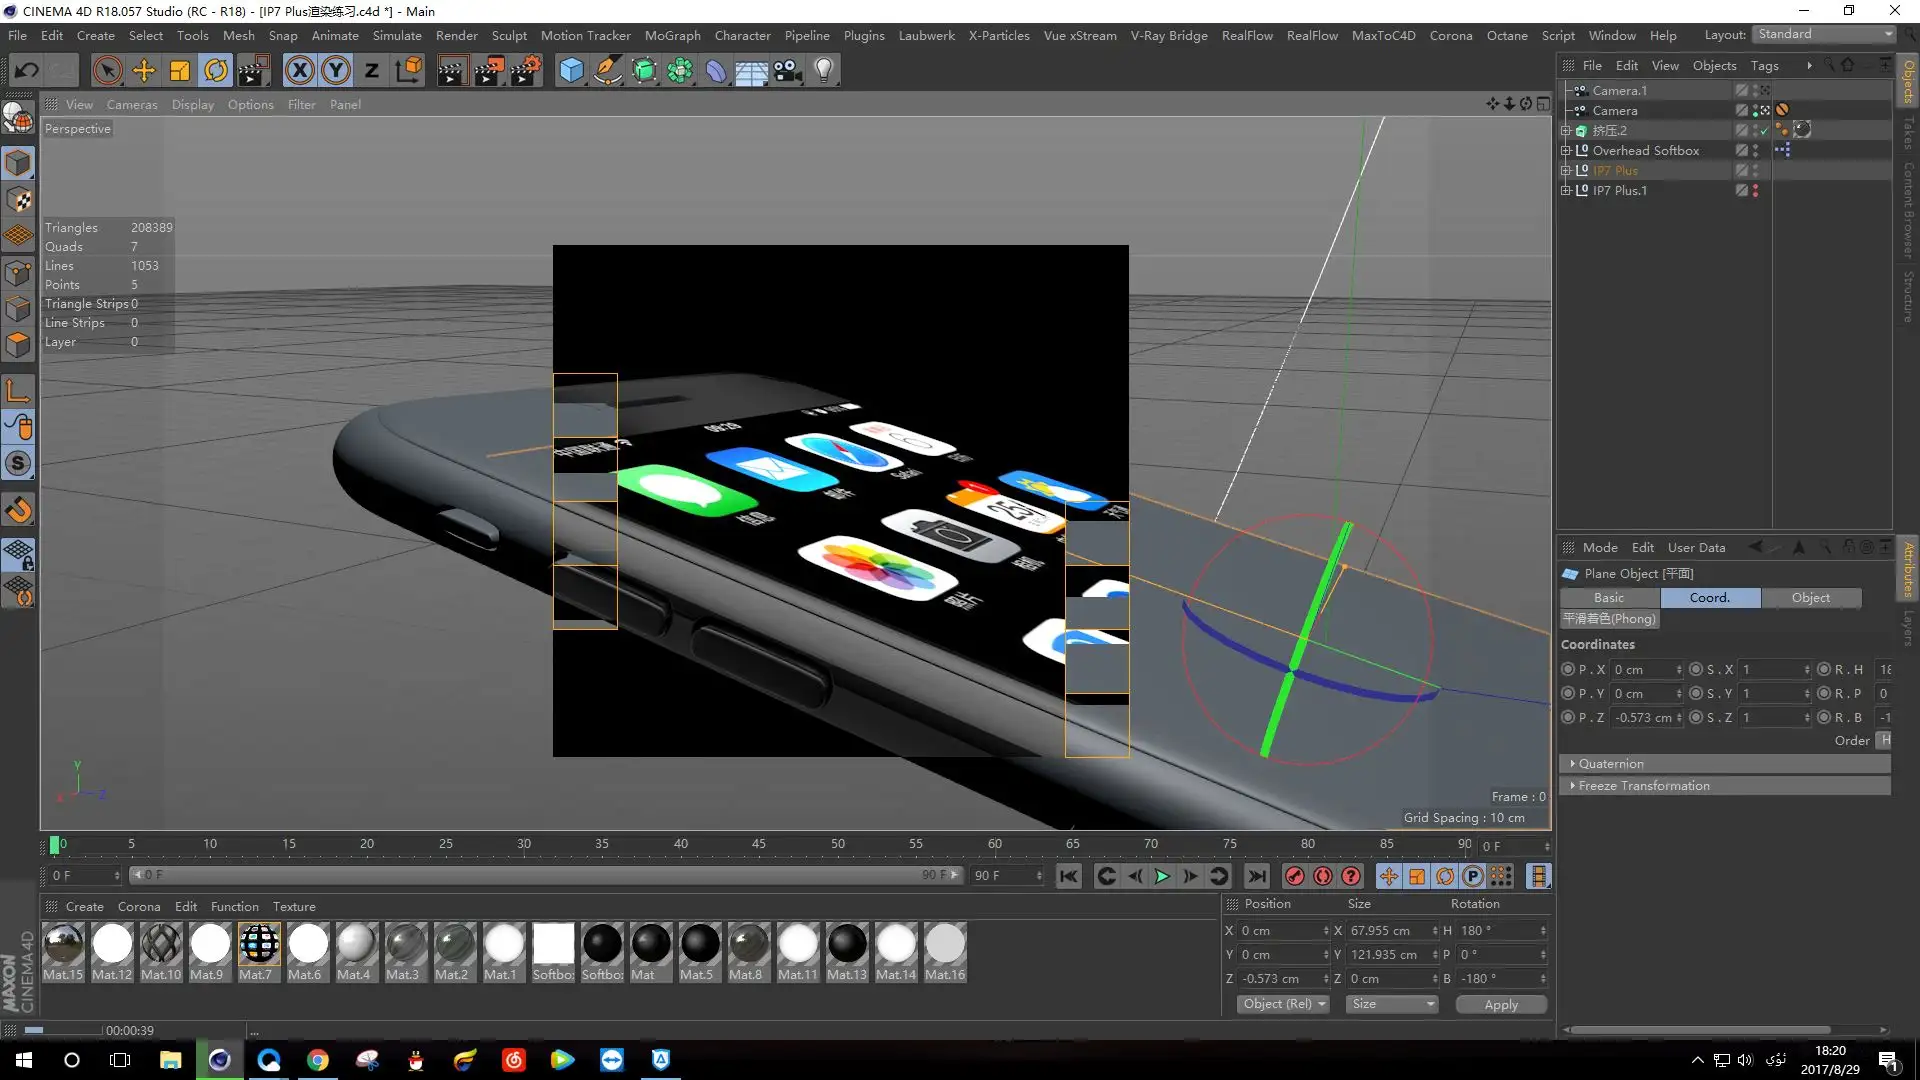Toggle visibility dots for IP7 Plus.1
Viewport: 1920px width, 1080px height.
(1755, 190)
